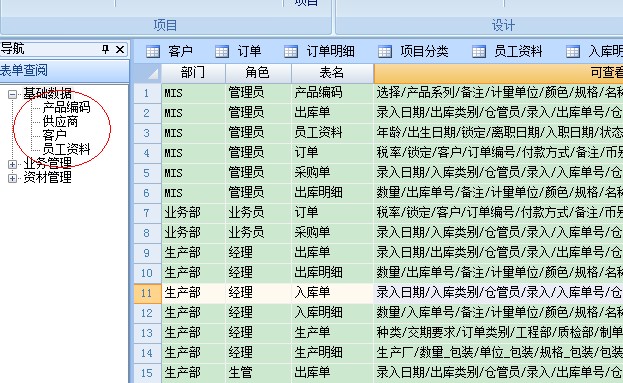Switch to the 订单 table tab
Screen dimensions: 623x383
[238, 52]
